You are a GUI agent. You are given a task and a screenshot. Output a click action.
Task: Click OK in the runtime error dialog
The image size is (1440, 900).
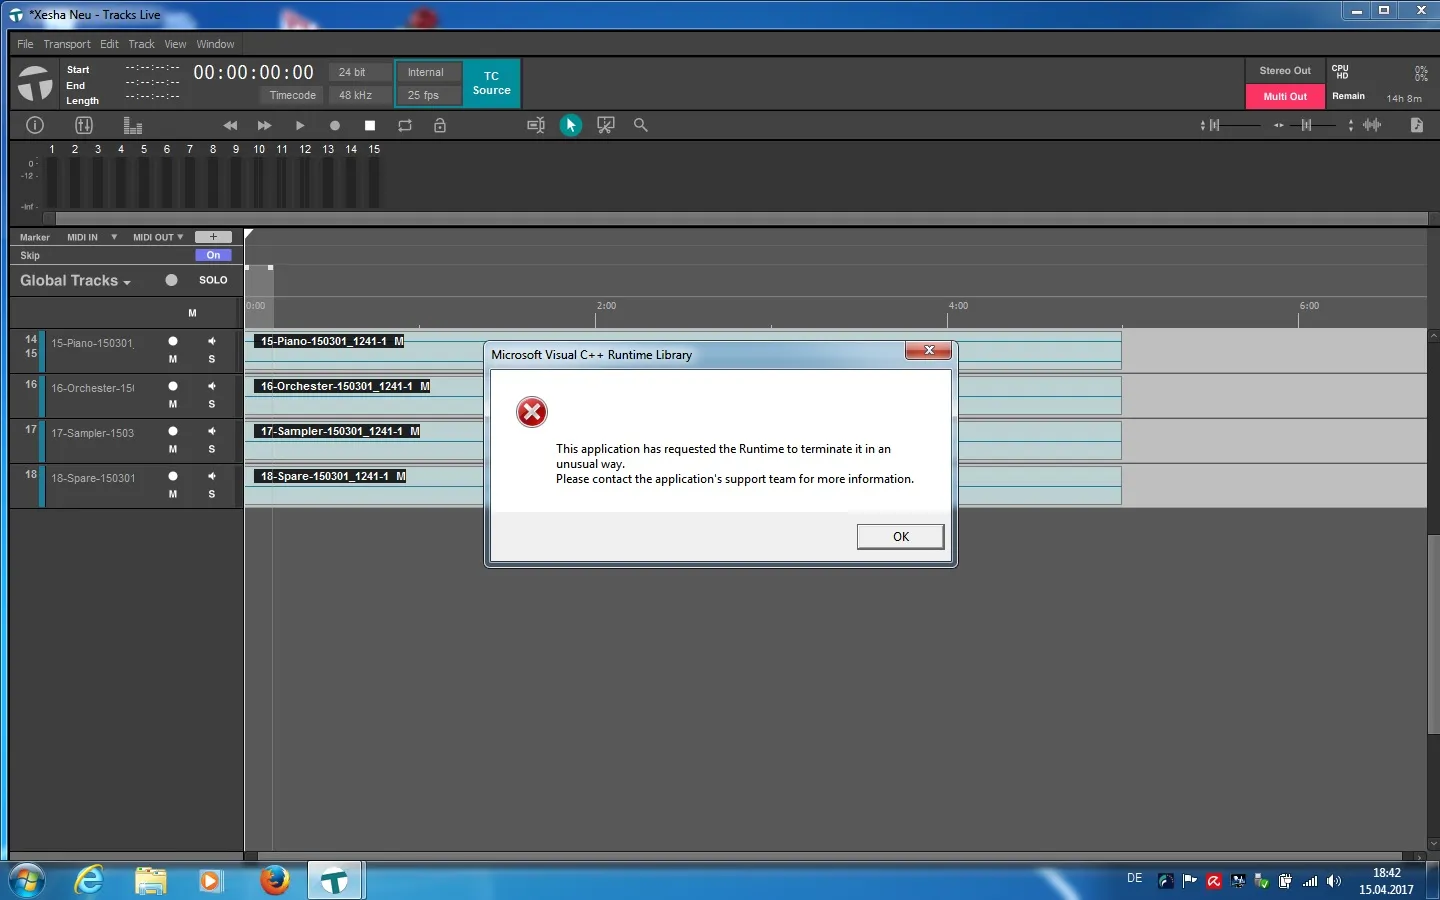click(900, 537)
